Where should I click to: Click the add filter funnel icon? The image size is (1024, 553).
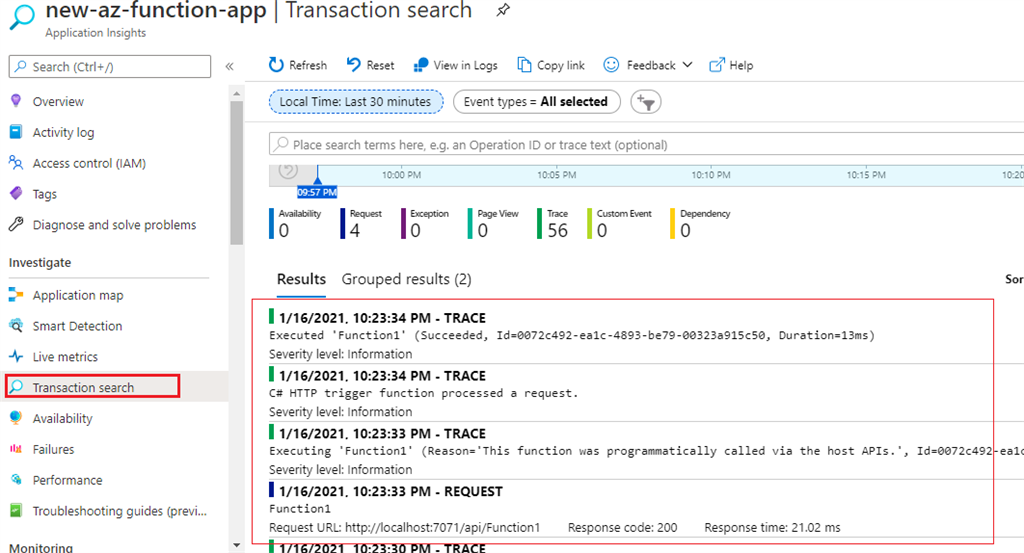647,102
